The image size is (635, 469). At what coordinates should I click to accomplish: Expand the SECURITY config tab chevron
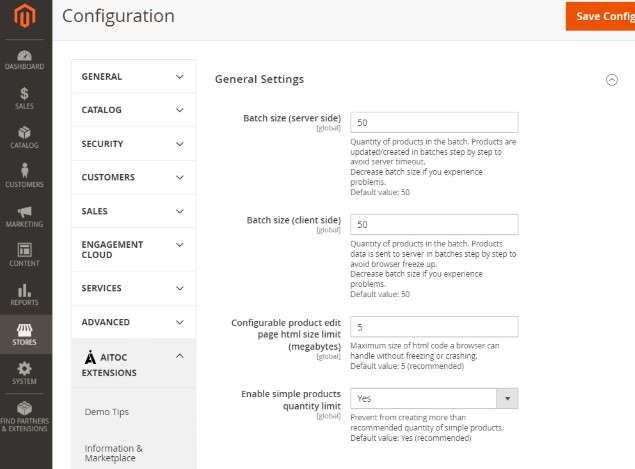tap(180, 144)
